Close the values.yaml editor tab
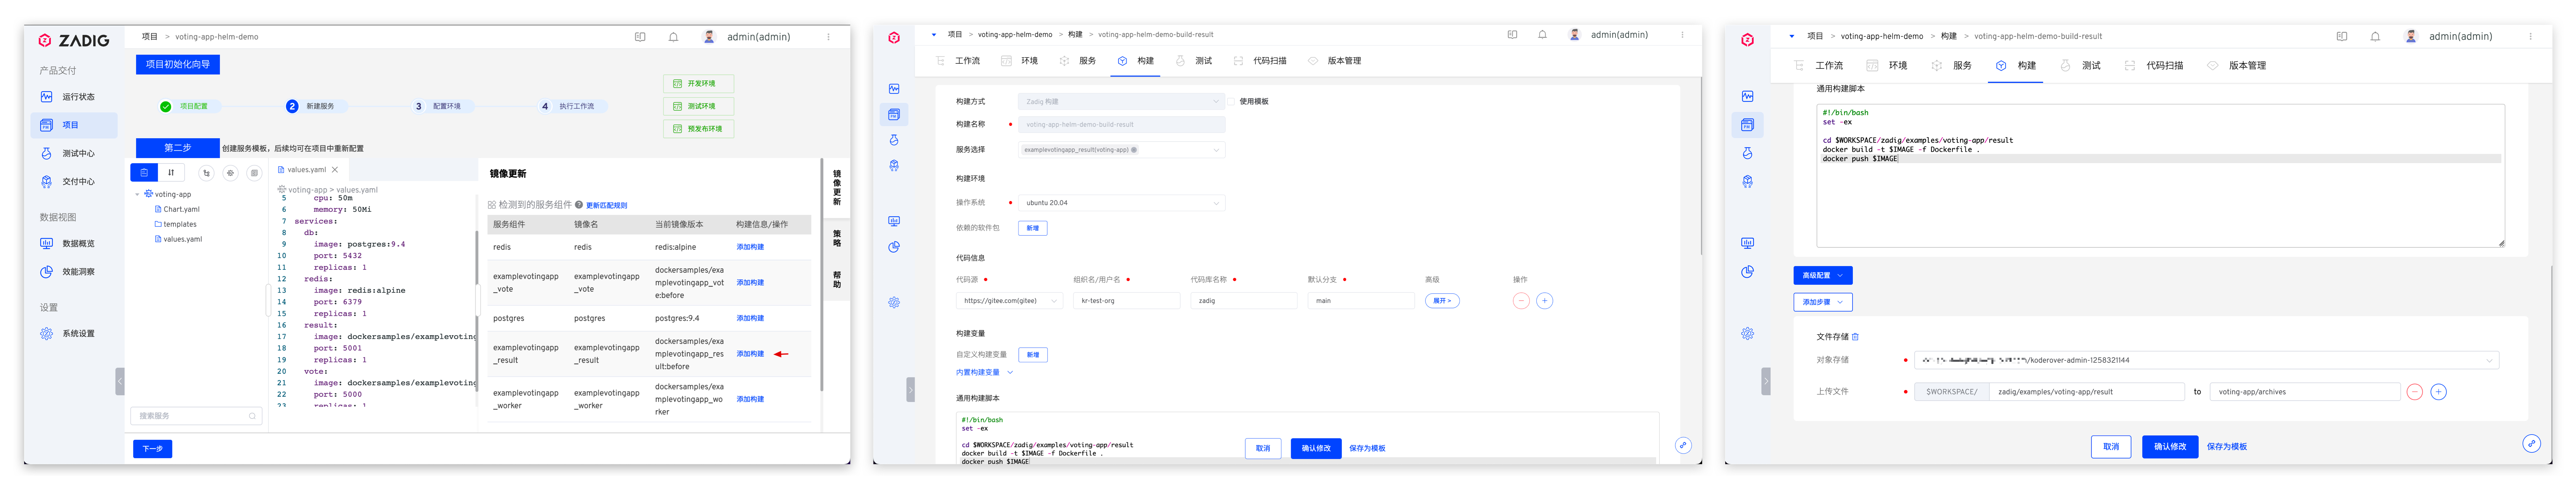Image resolution: width=2576 pixels, height=489 pixels. pyautogui.click(x=335, y=170)
